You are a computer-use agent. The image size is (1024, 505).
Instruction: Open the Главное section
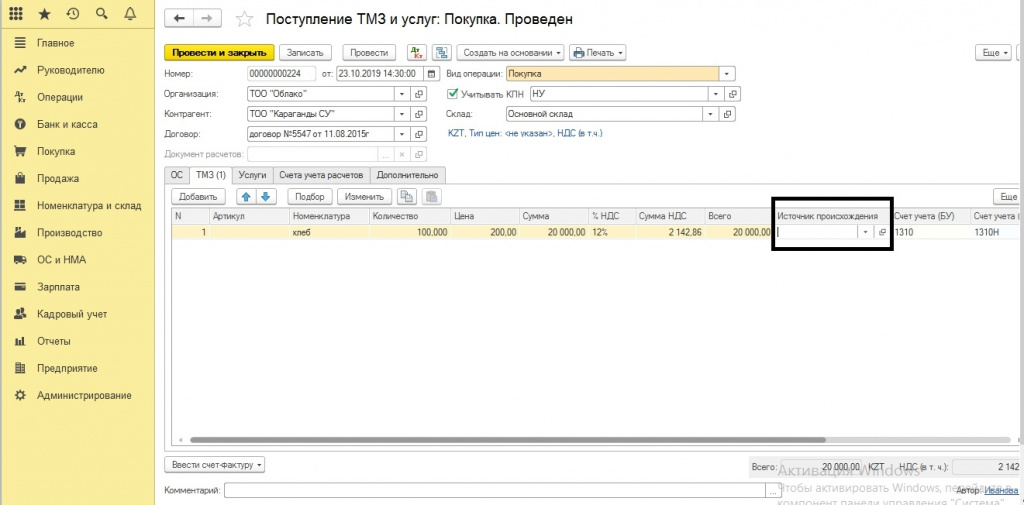[56, 43]
